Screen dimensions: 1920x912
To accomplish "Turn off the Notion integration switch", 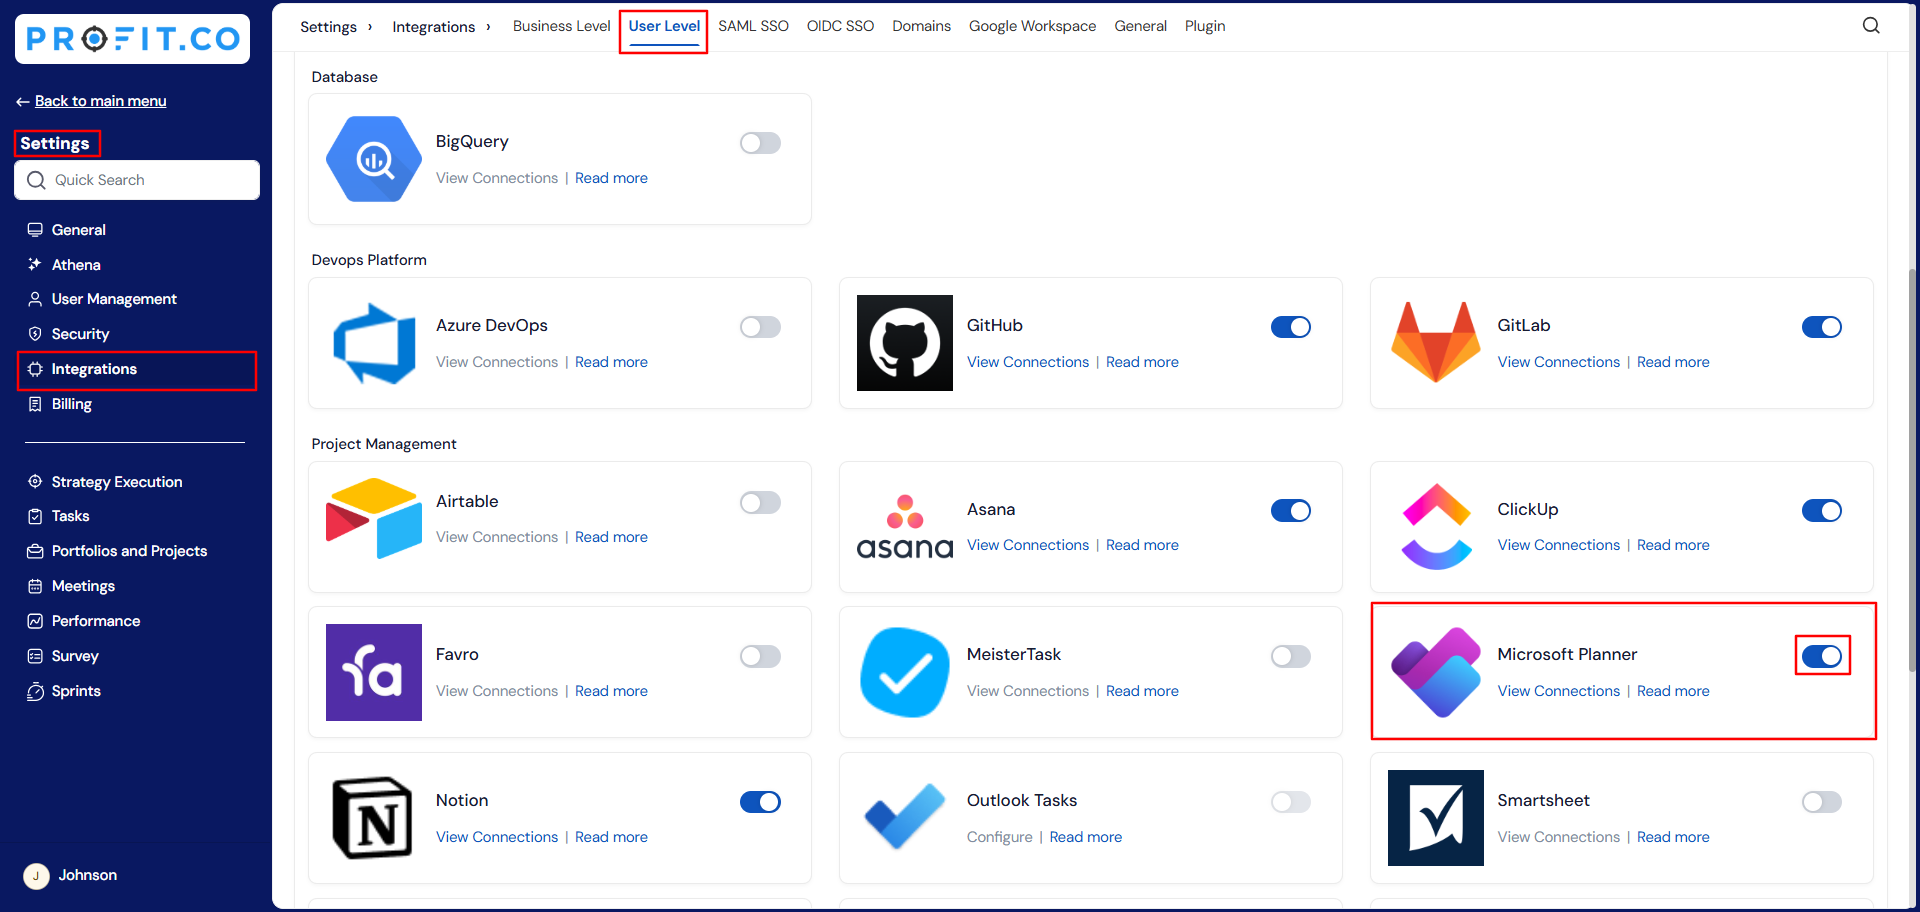I will click(x=760, y=802).
